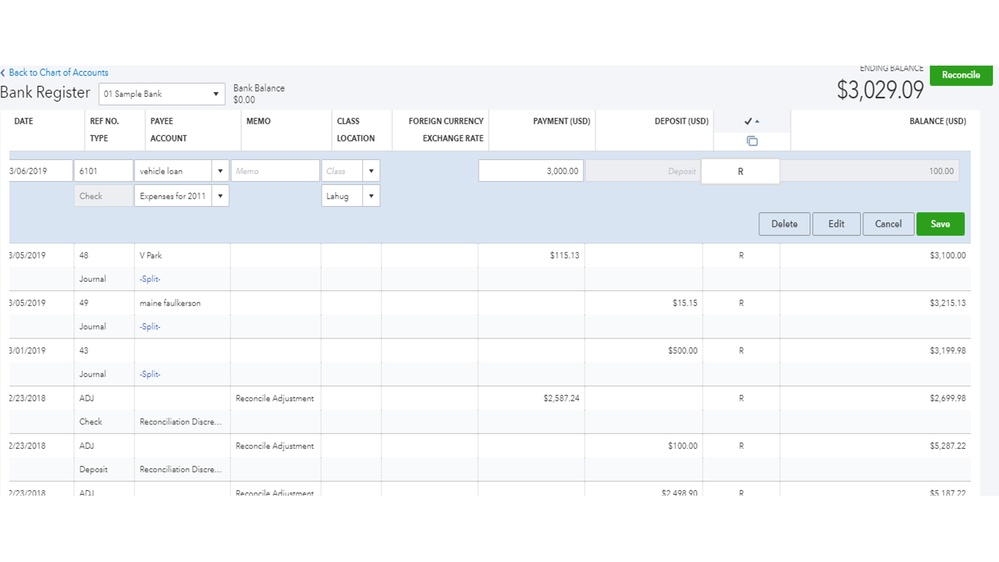Click the copy icon below the checkmark column
The image size is (999, 562).
[x=752, y=141]
